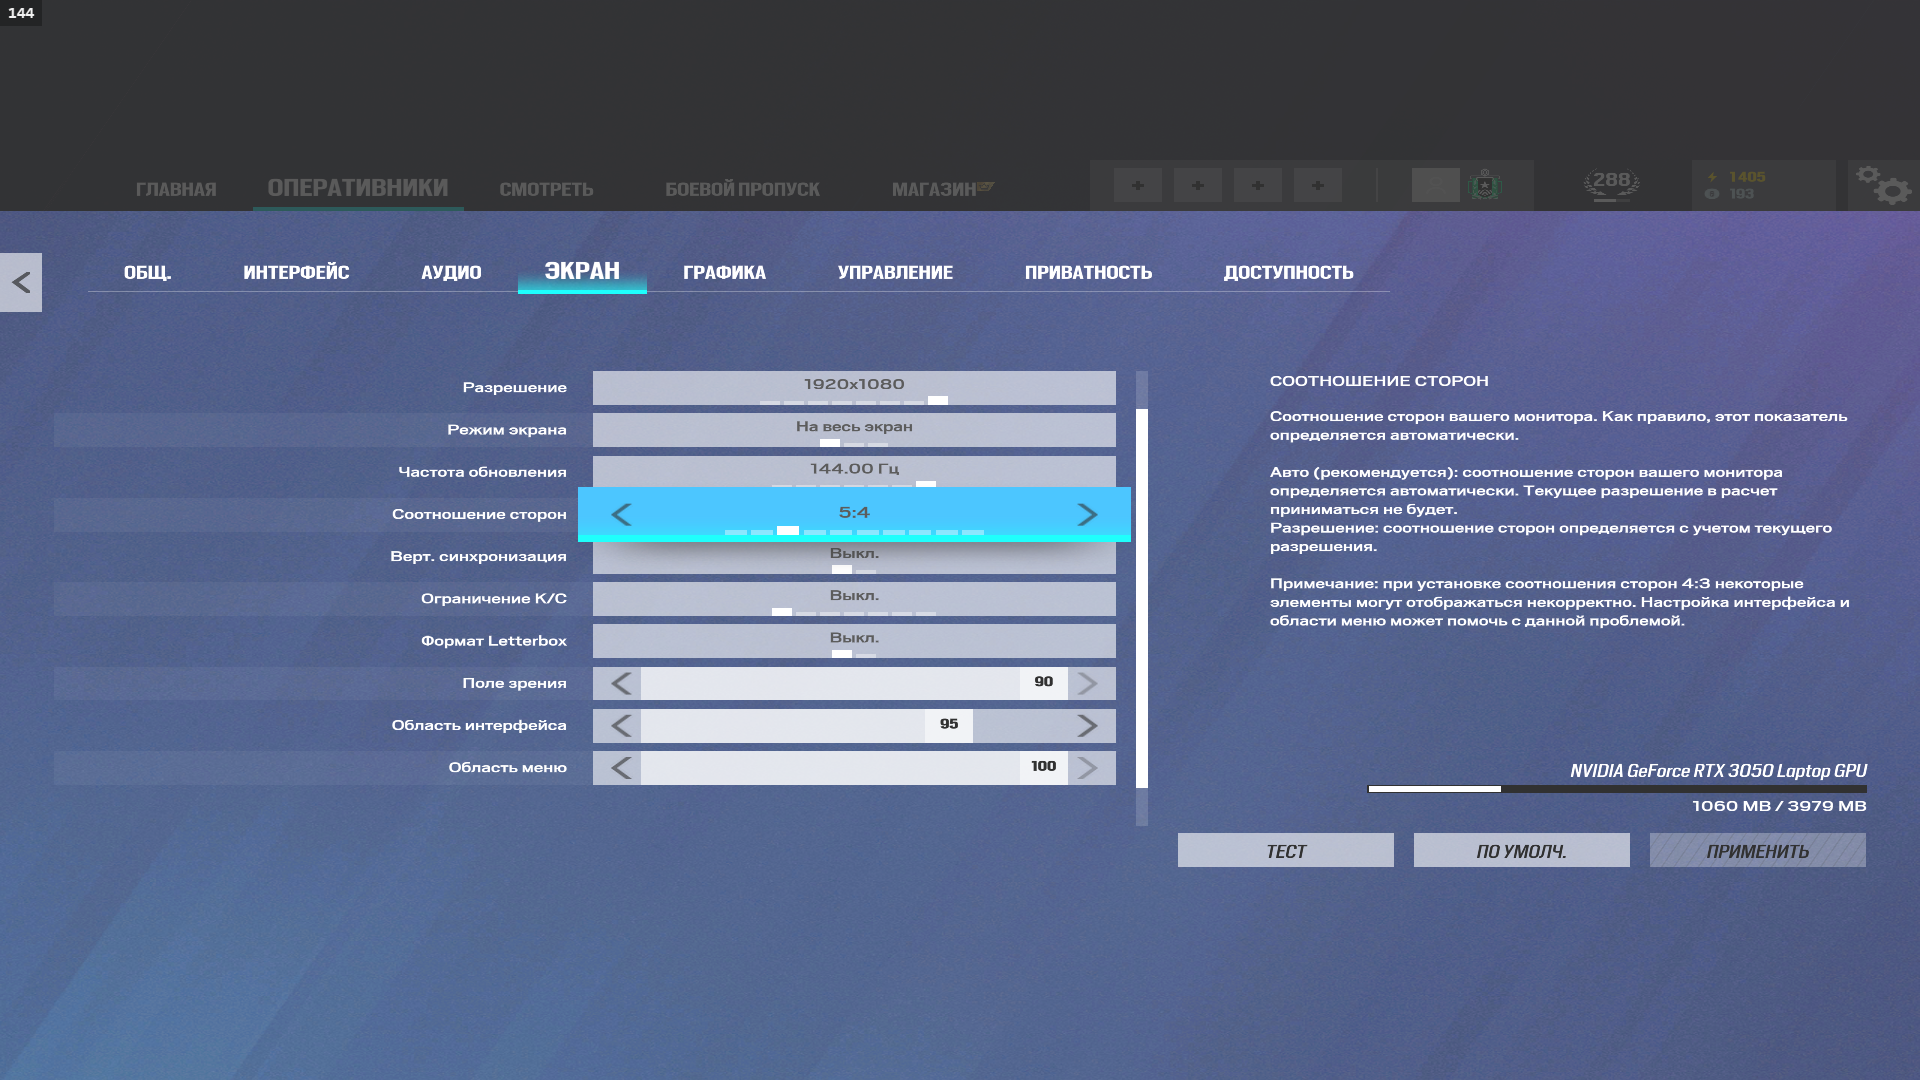Screen dimensions: 1920x1080
Task: Open the ИНТЕРФЕЙС settings tab
Action: coord(296,272)
